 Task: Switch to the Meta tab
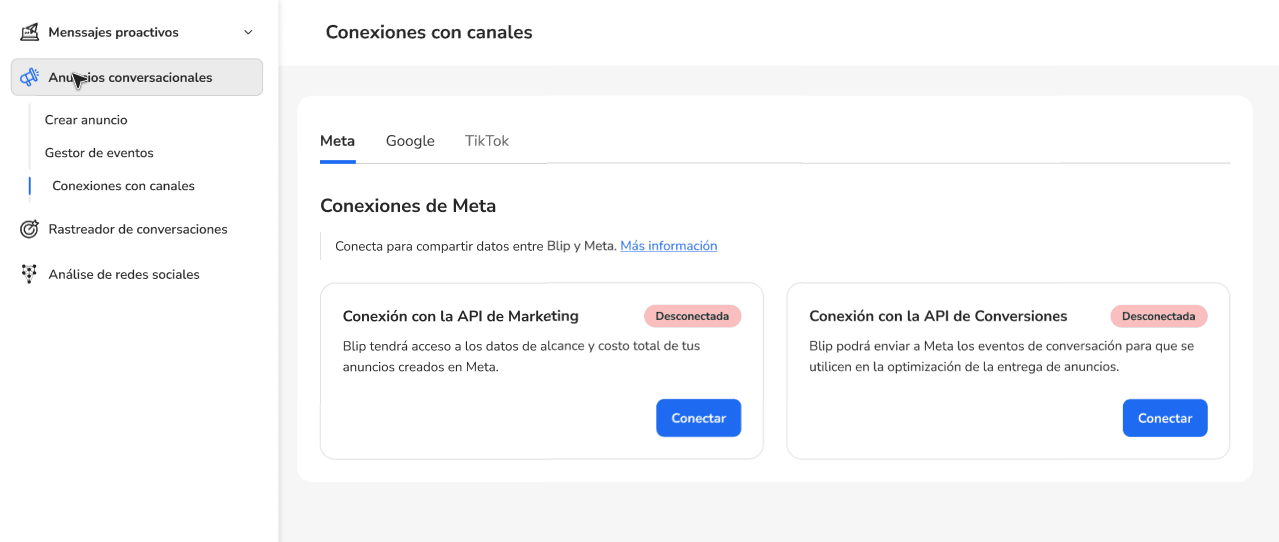point(337,141)
